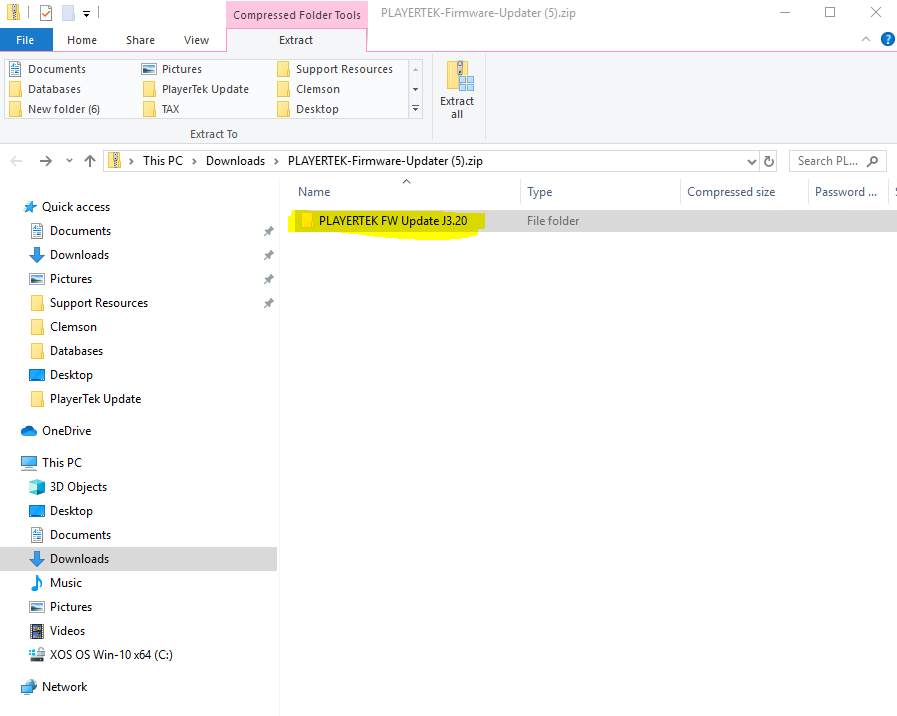
Task: Open recent locations dropdown arrow
Action: (x=69, y=161)
